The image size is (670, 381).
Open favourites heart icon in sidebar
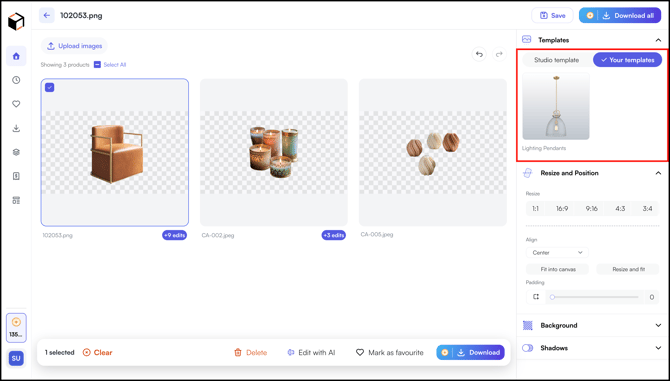[x=16, y=104]
